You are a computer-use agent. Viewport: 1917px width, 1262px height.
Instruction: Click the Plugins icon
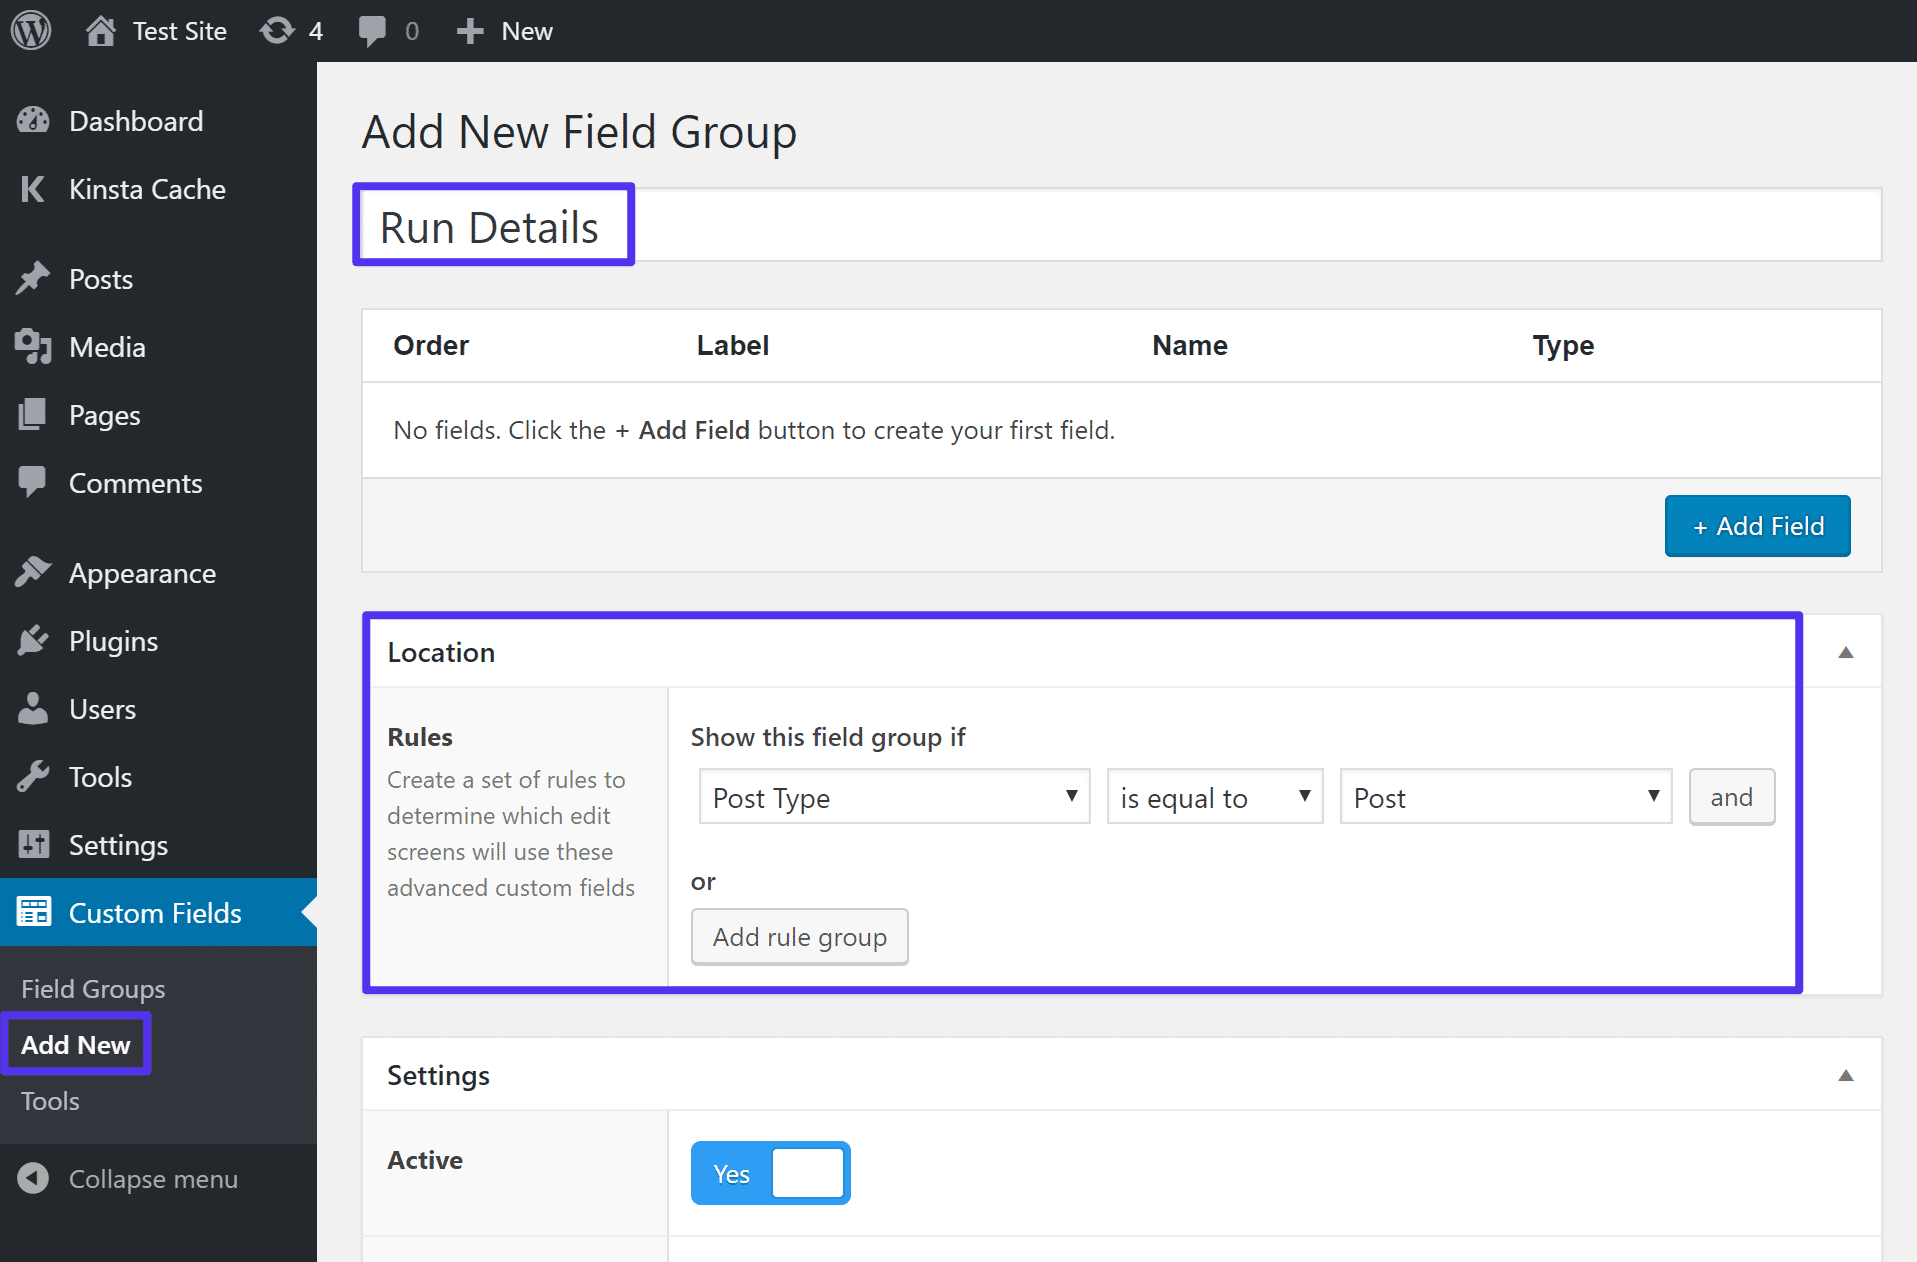(33, 641)
